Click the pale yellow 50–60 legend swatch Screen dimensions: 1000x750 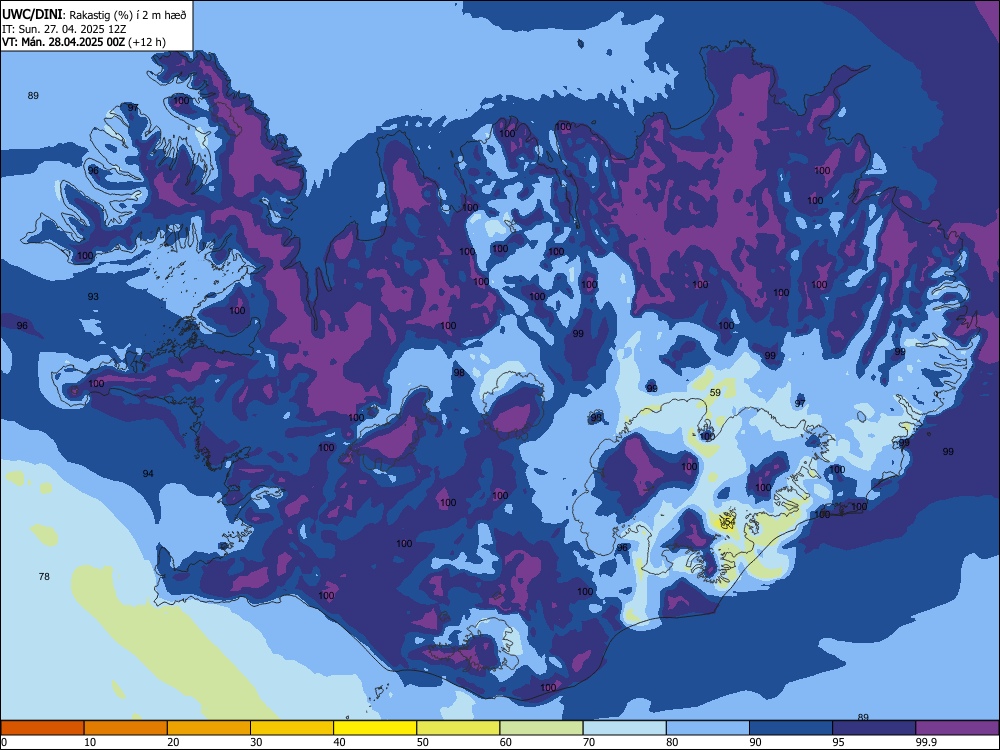[x=459, y=728]
